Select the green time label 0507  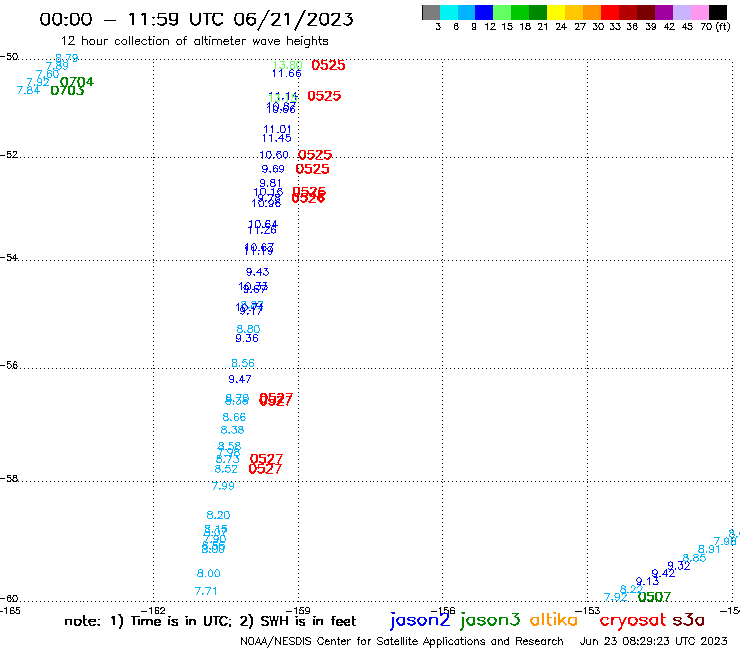[x=654, y=597]
